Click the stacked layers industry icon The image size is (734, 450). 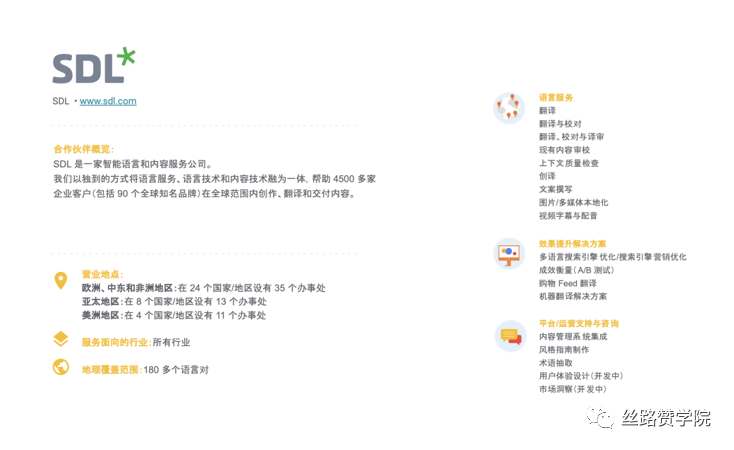61,340
